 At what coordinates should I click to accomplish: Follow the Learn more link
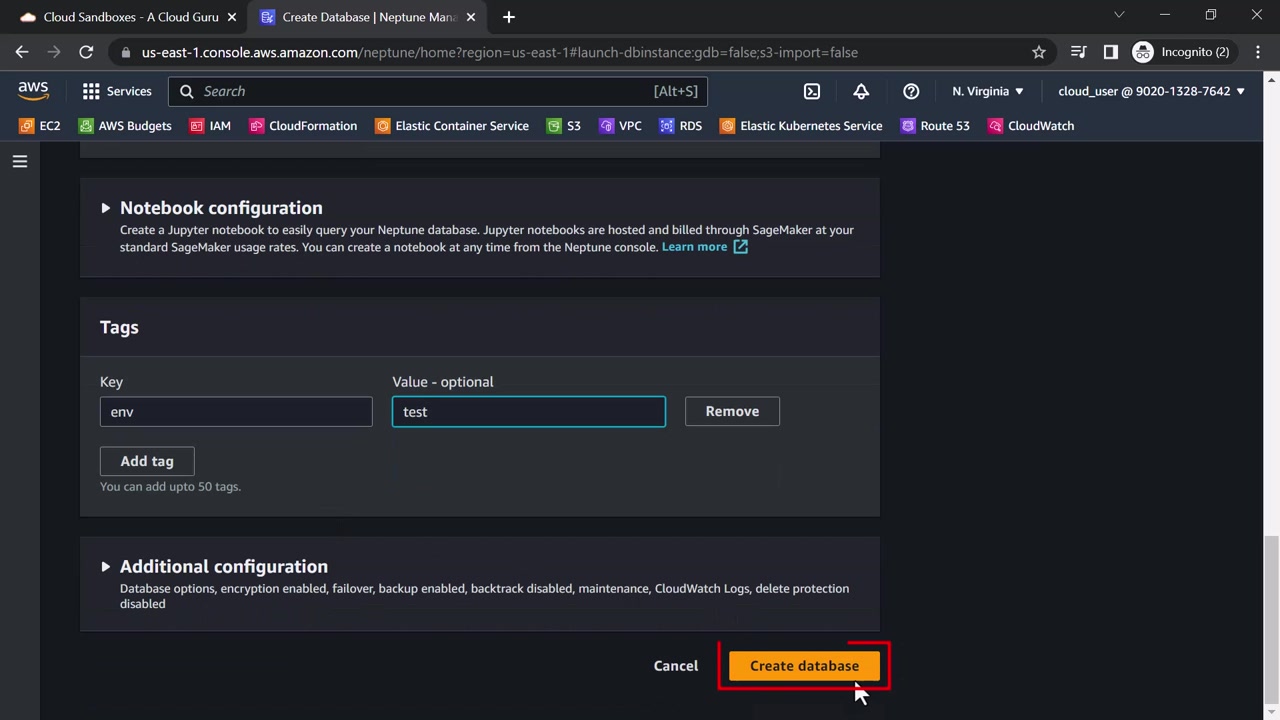(694, 247)
